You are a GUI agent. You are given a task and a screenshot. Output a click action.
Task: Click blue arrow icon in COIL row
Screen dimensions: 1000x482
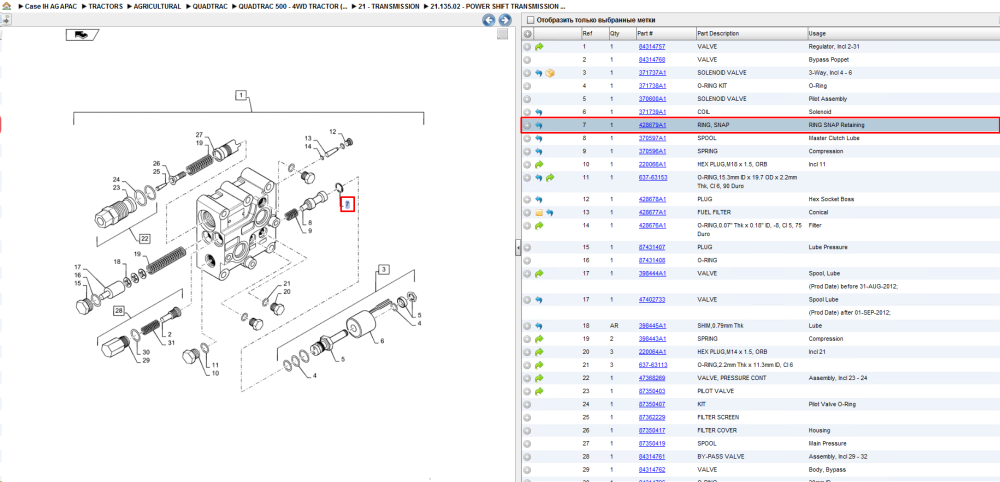pyautogui.click(x=539, y=112)
